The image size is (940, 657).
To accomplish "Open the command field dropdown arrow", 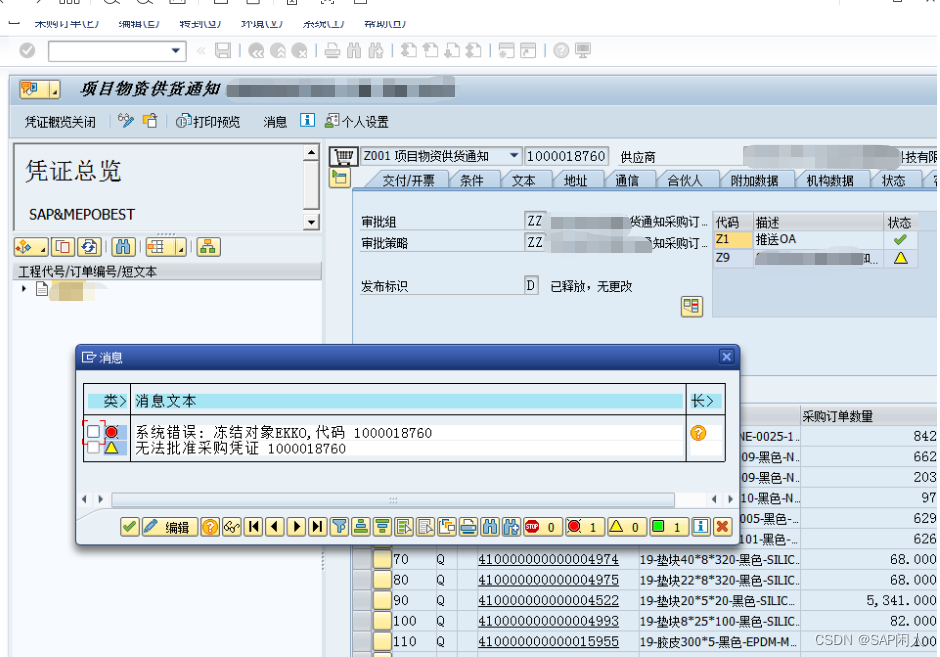I will coord(176,51).
